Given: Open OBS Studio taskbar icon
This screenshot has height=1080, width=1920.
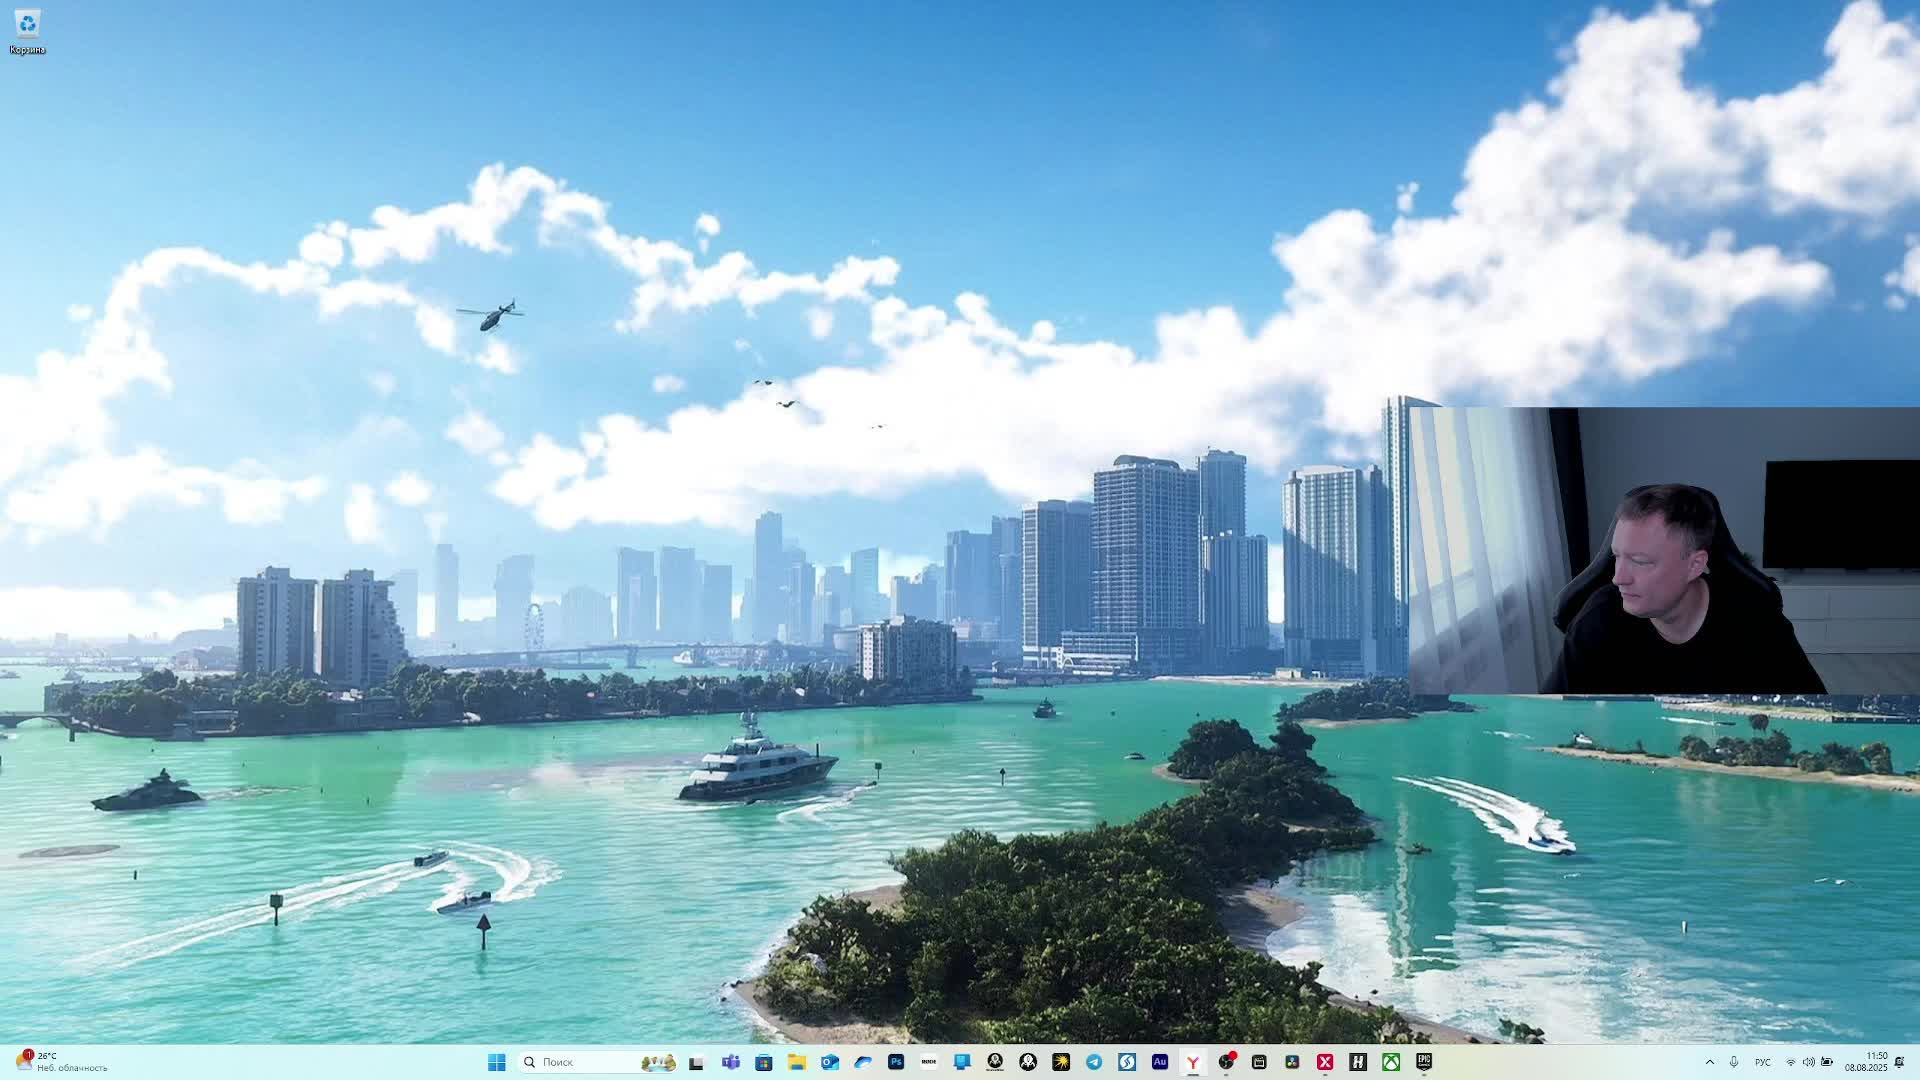Looking at the screenshot, I should [x=1226, y=1062].
